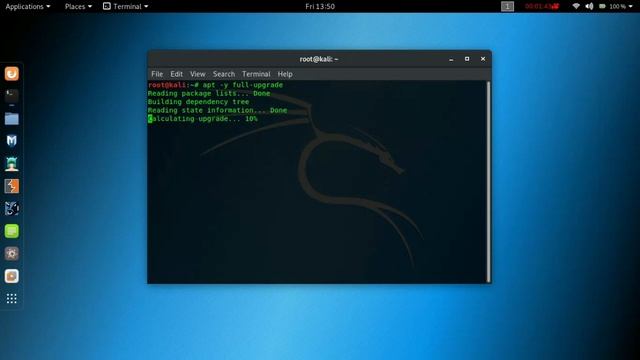Open the terminal File menu
Viewport: 640px width, 360px height.
(x=157, y=74)
